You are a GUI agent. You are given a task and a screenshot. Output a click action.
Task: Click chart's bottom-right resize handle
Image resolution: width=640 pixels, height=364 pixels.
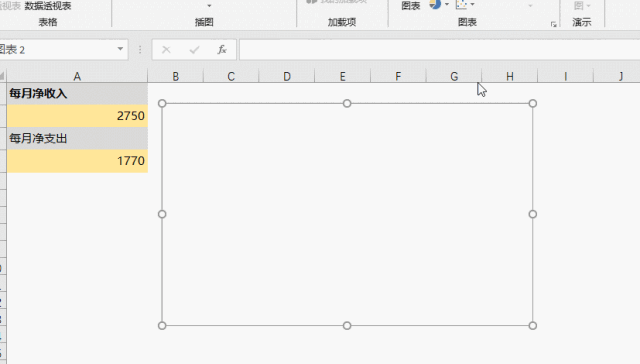533,326
